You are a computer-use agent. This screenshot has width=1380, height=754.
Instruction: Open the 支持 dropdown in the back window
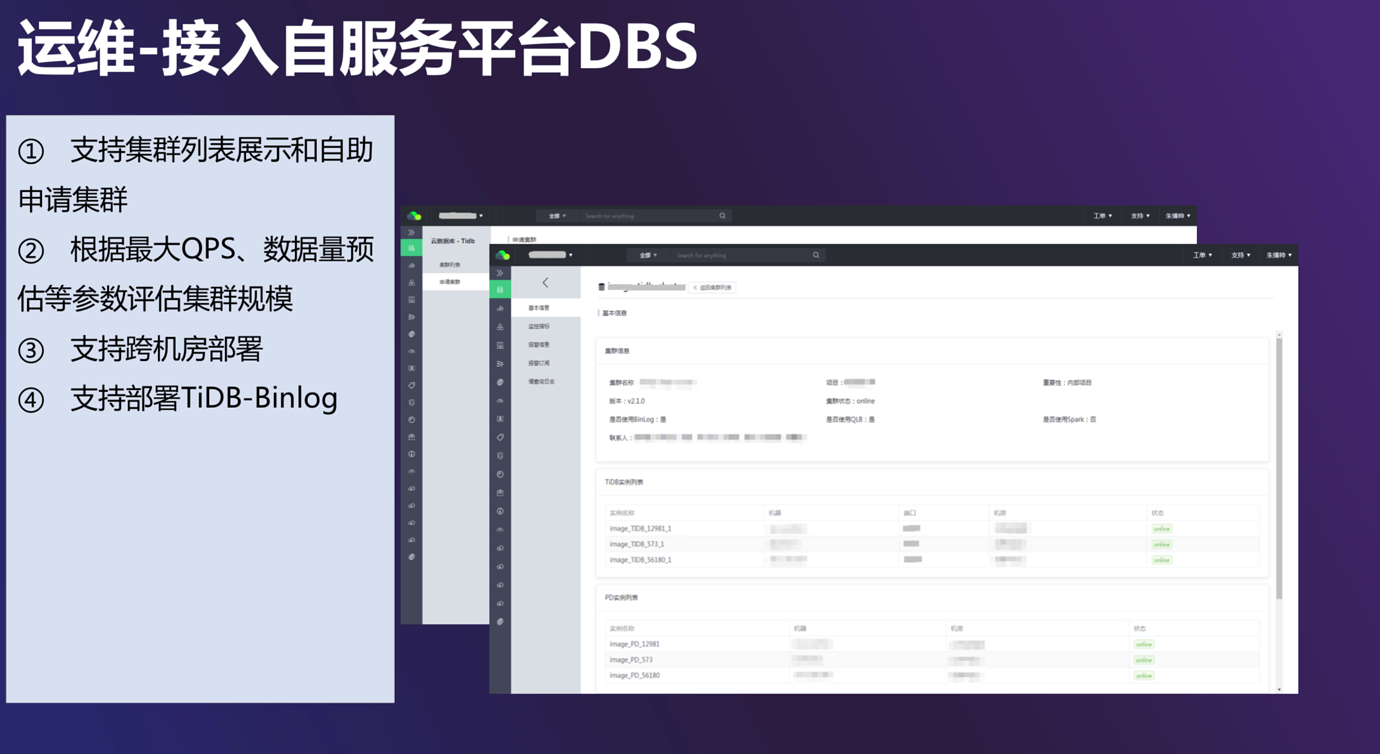(x=1140, y=216)
